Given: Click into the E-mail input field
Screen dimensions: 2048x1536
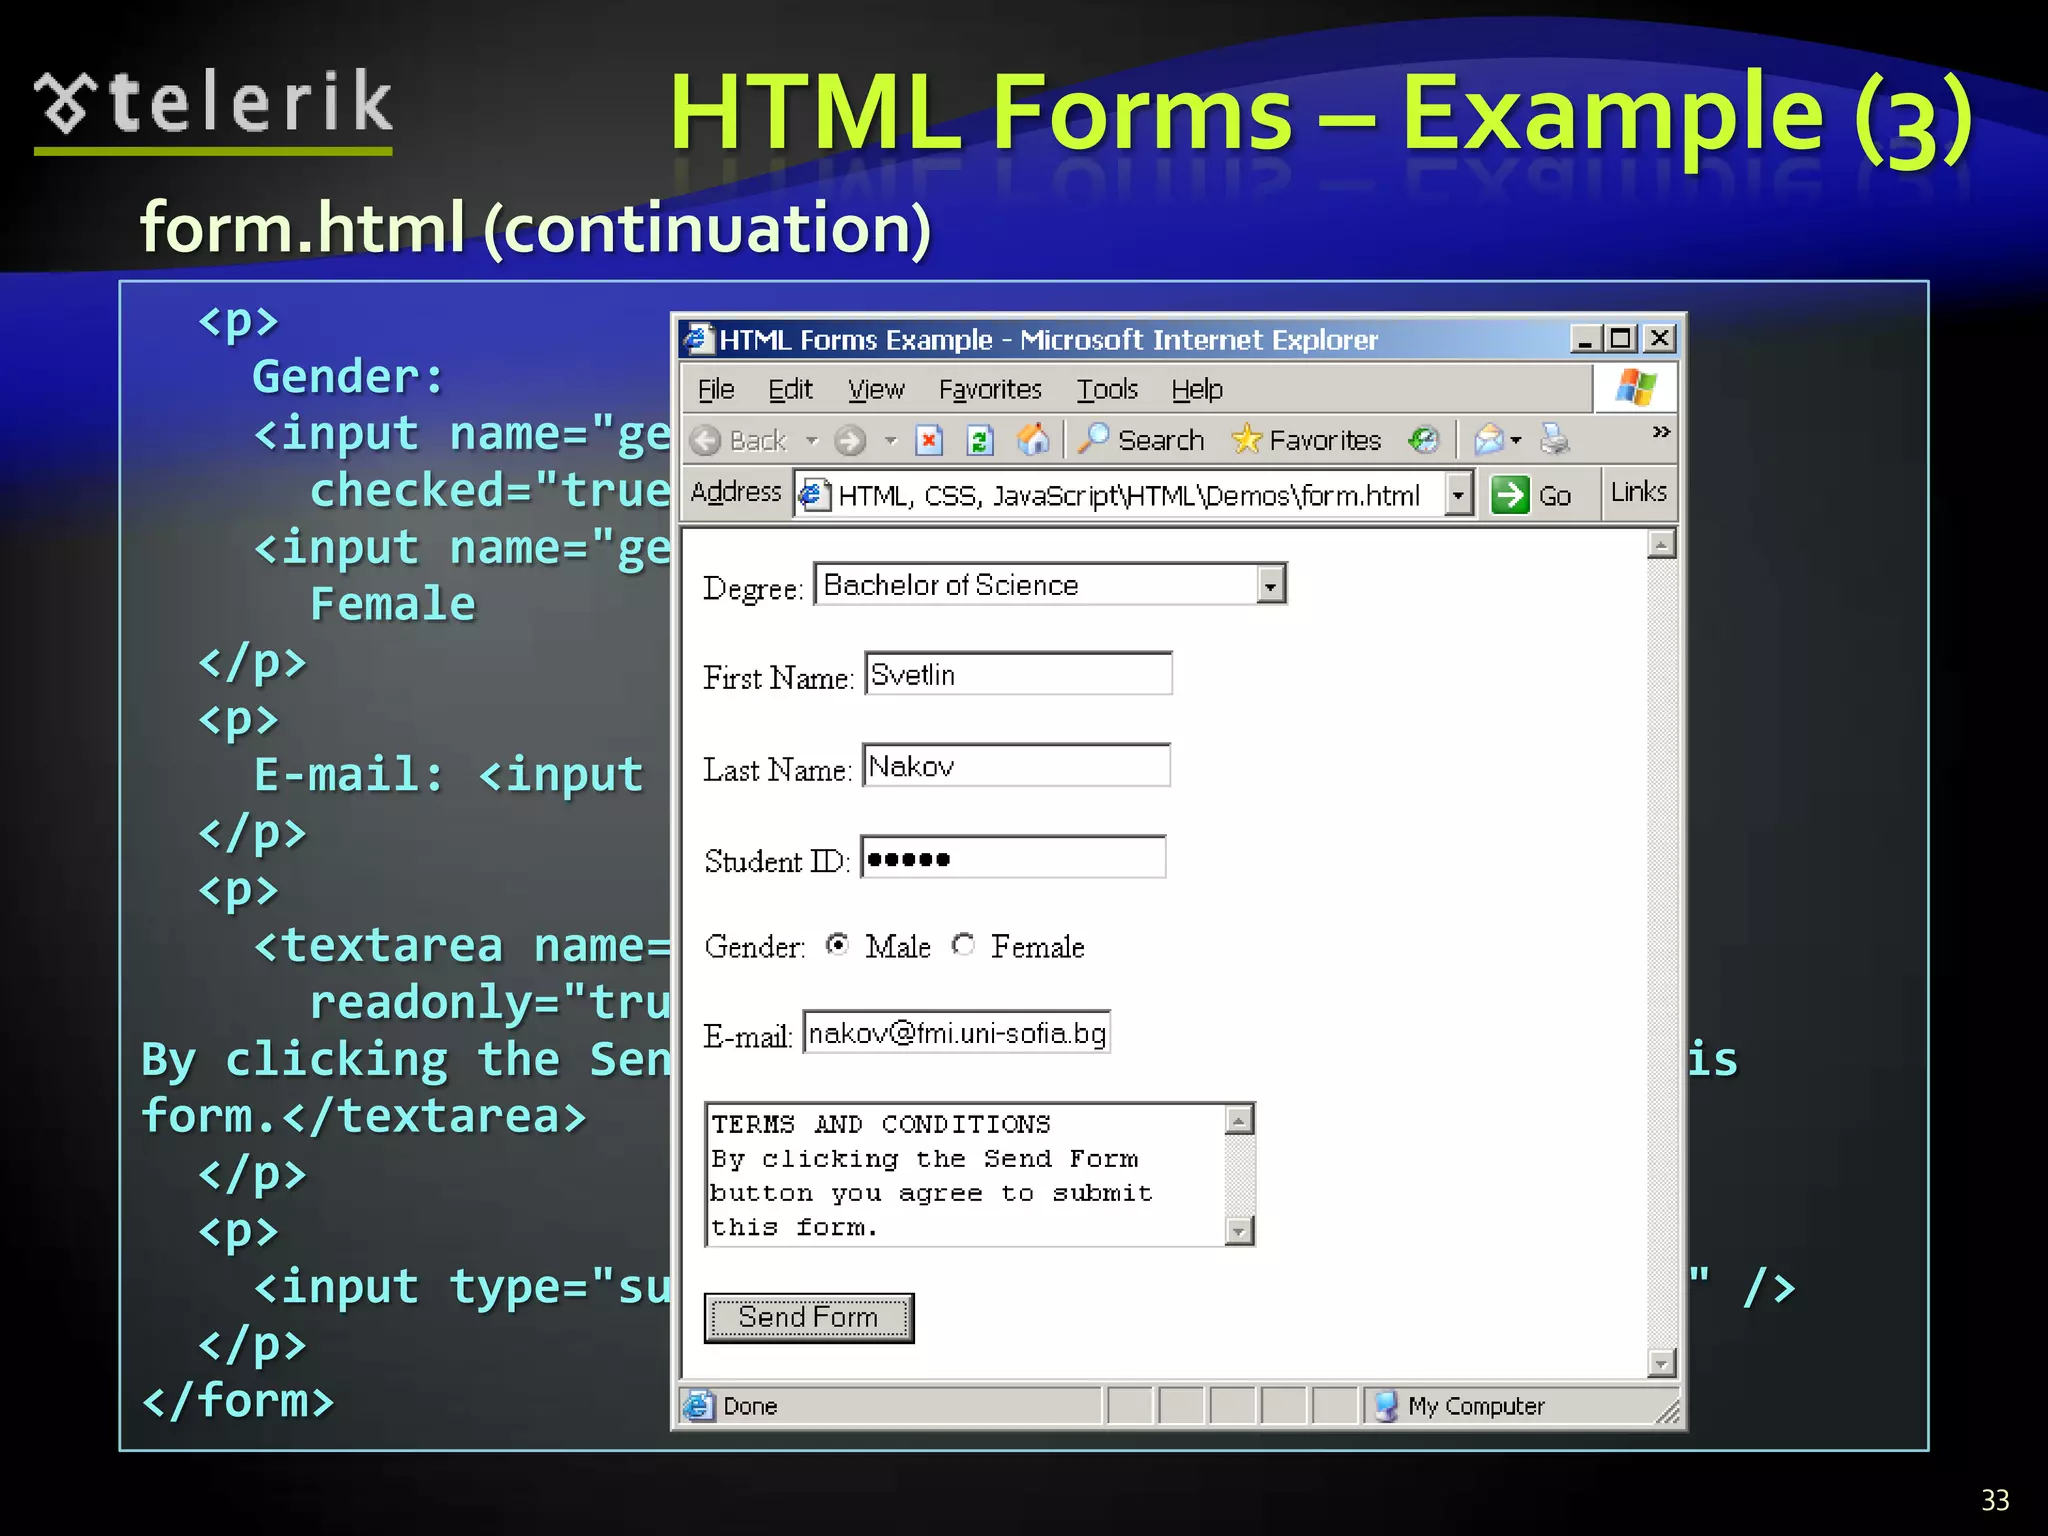Looking at the screenshot, I should [x=956, y=1033].
